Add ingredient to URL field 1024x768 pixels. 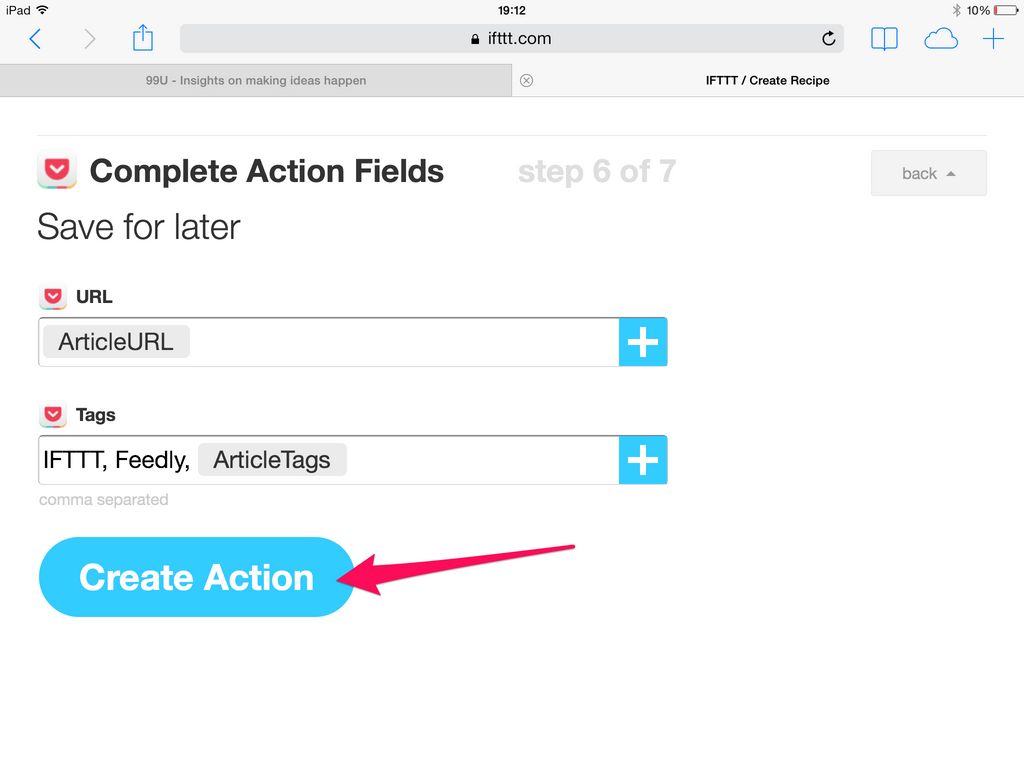click(x=643, y=342)
